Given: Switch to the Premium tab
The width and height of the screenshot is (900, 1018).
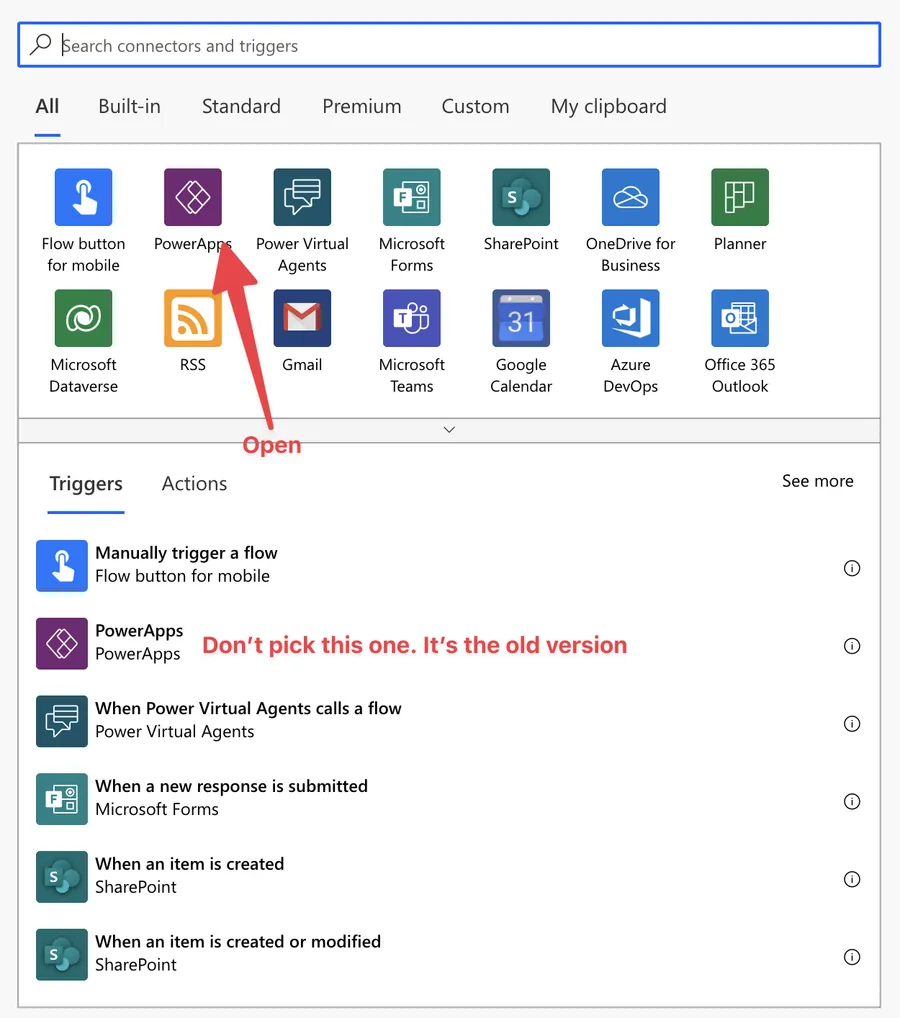Looking at the screenshot, I should click(x=362, y=106).
